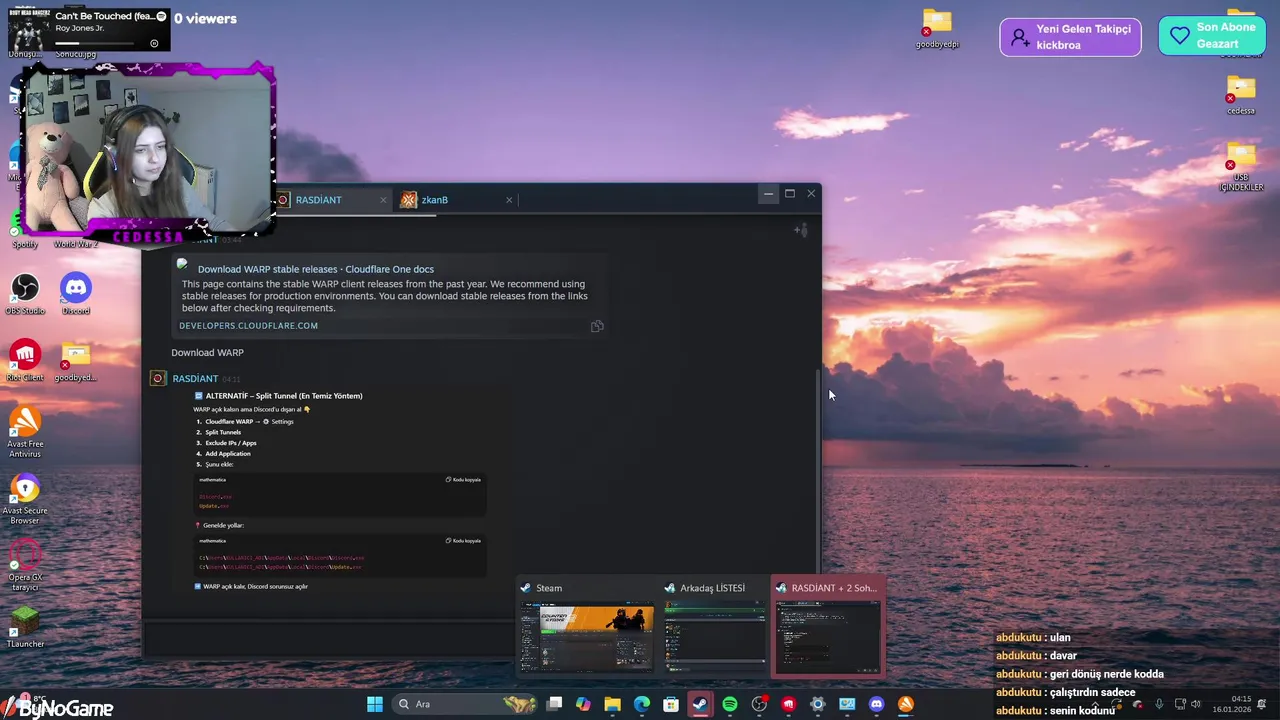Open the DEVELOPERS.CLOUDFLARE.COM link
Viewport: 1280px width, 720px height.
click(248, 326)
